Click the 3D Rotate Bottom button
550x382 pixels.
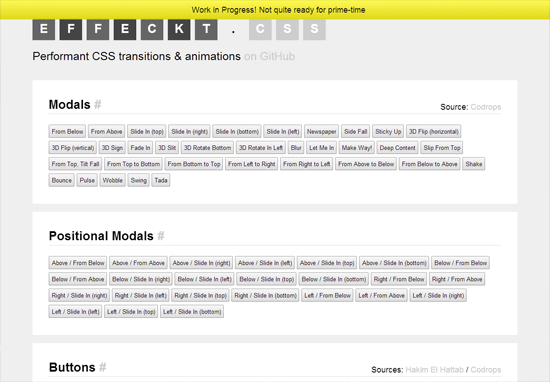pyautogui.click(x=207, y=148)
